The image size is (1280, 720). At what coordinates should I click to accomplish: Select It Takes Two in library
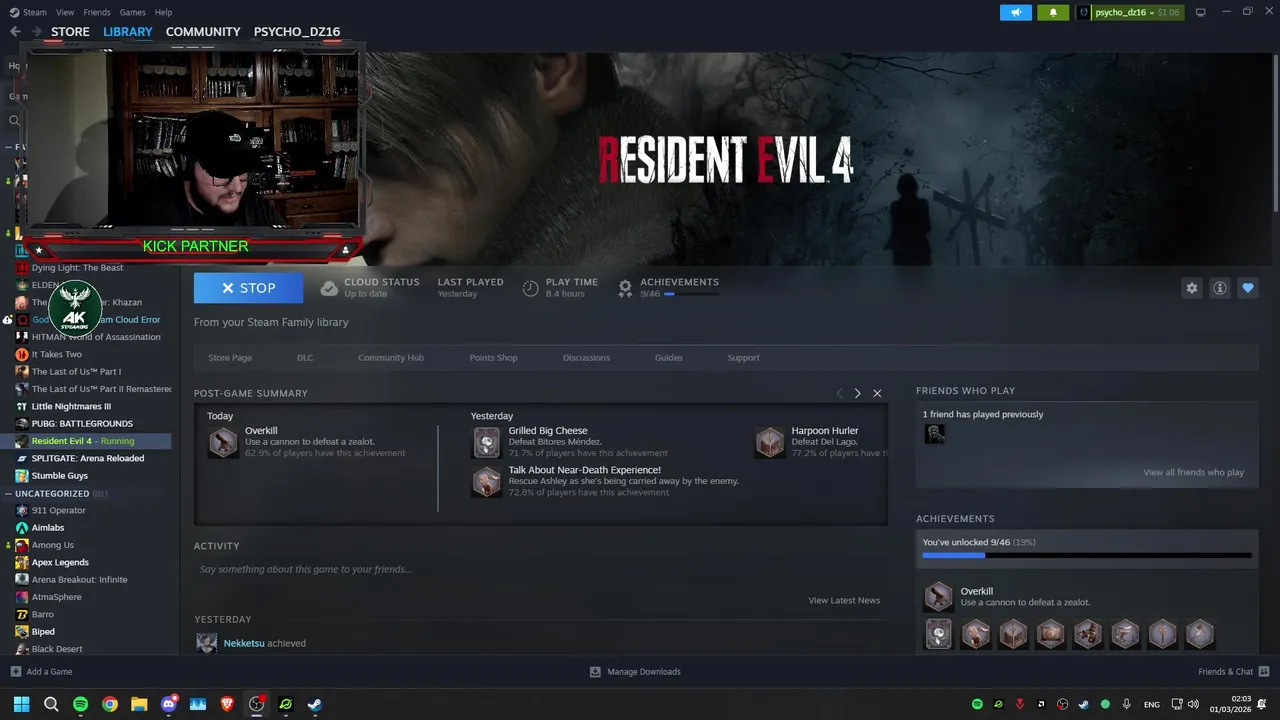click(x=57, y=354)
